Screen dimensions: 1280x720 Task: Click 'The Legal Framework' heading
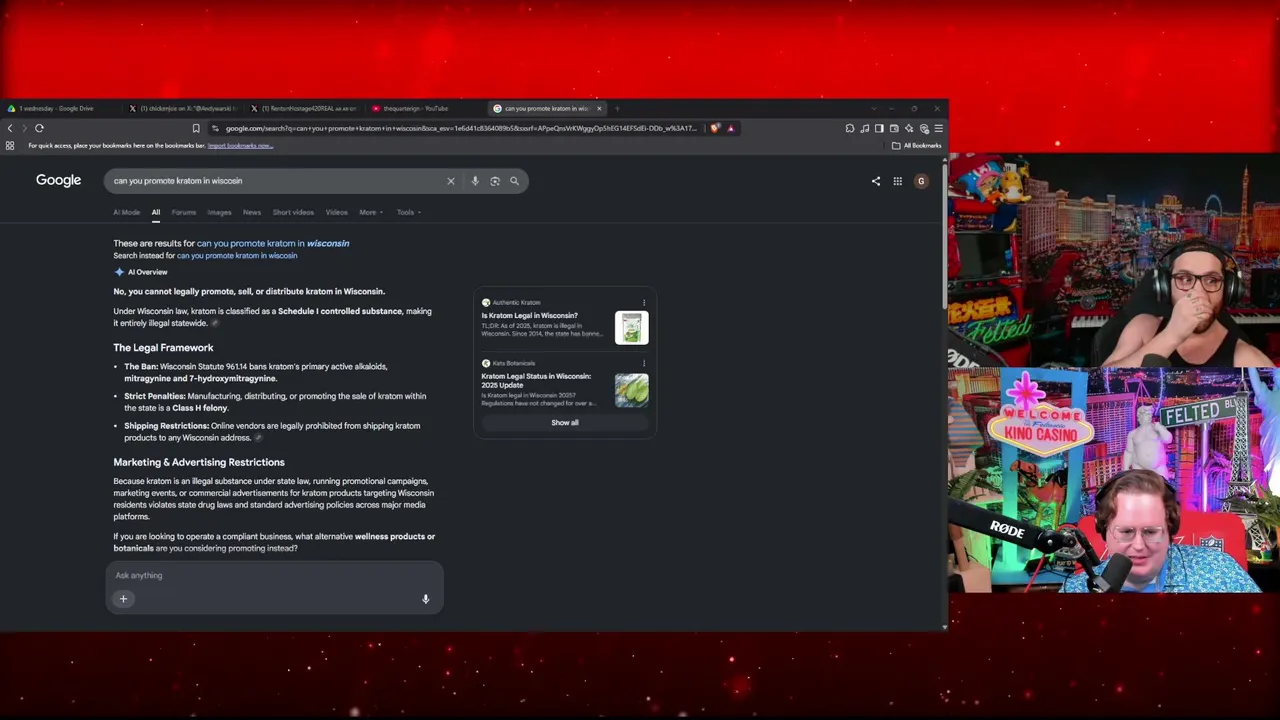tap(163, 348)
